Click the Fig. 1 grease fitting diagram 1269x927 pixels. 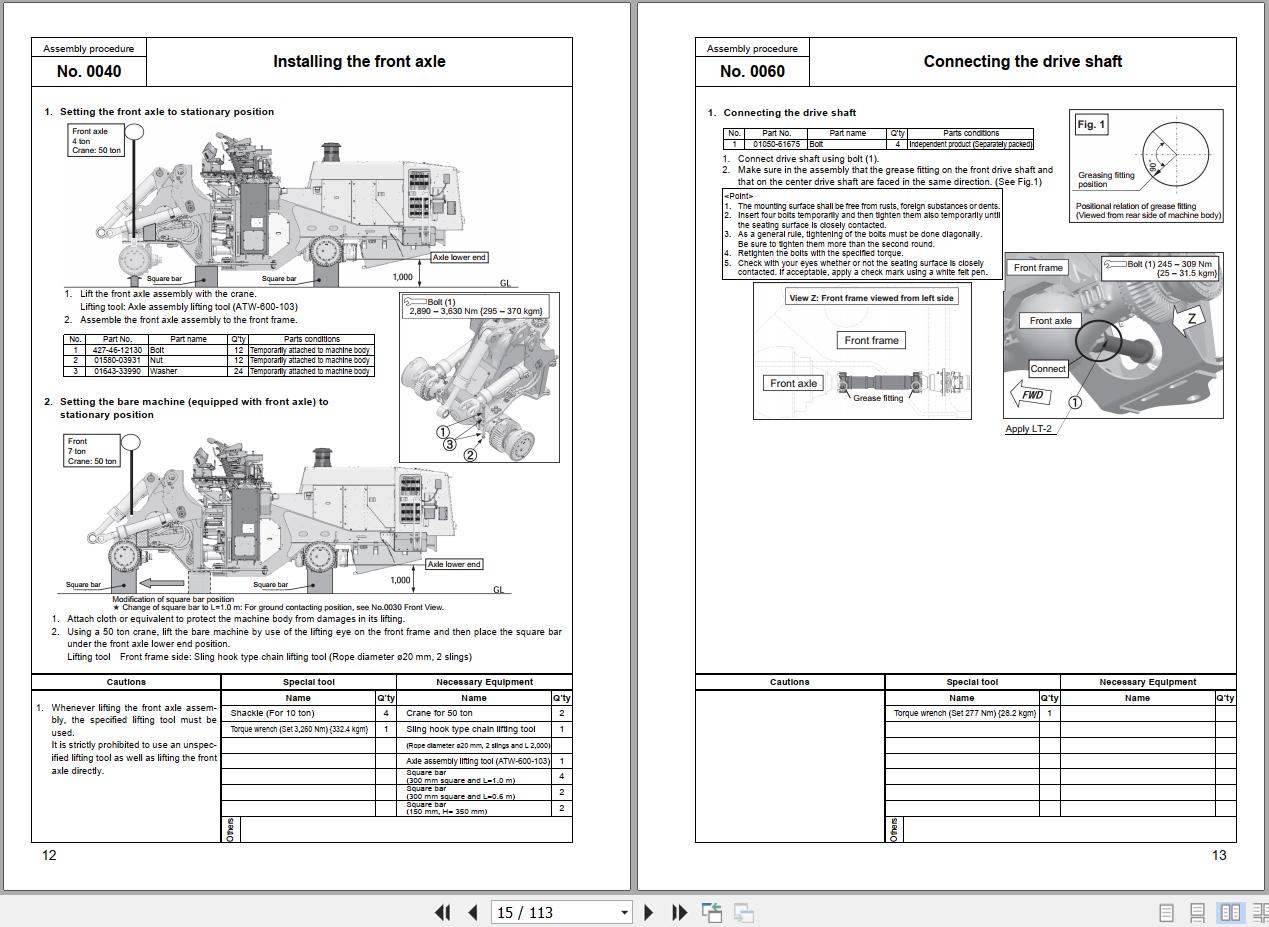pyautogui.click(x=1146, y=166)
